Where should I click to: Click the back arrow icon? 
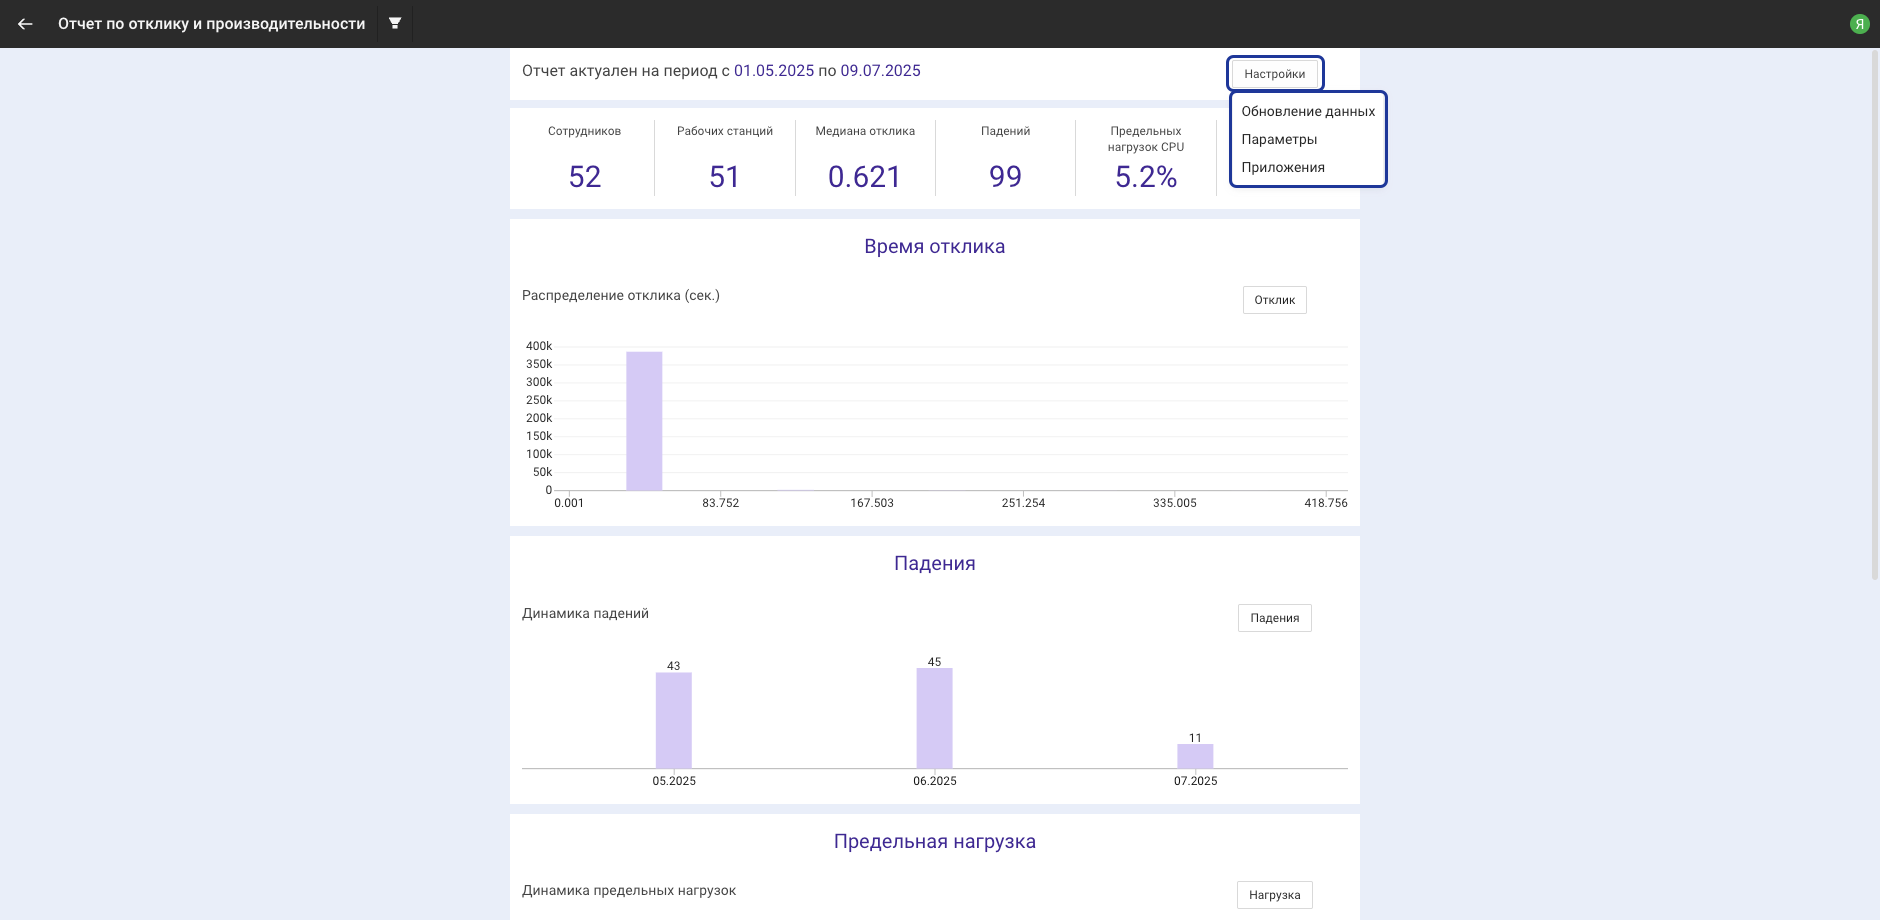coord(25,24)
